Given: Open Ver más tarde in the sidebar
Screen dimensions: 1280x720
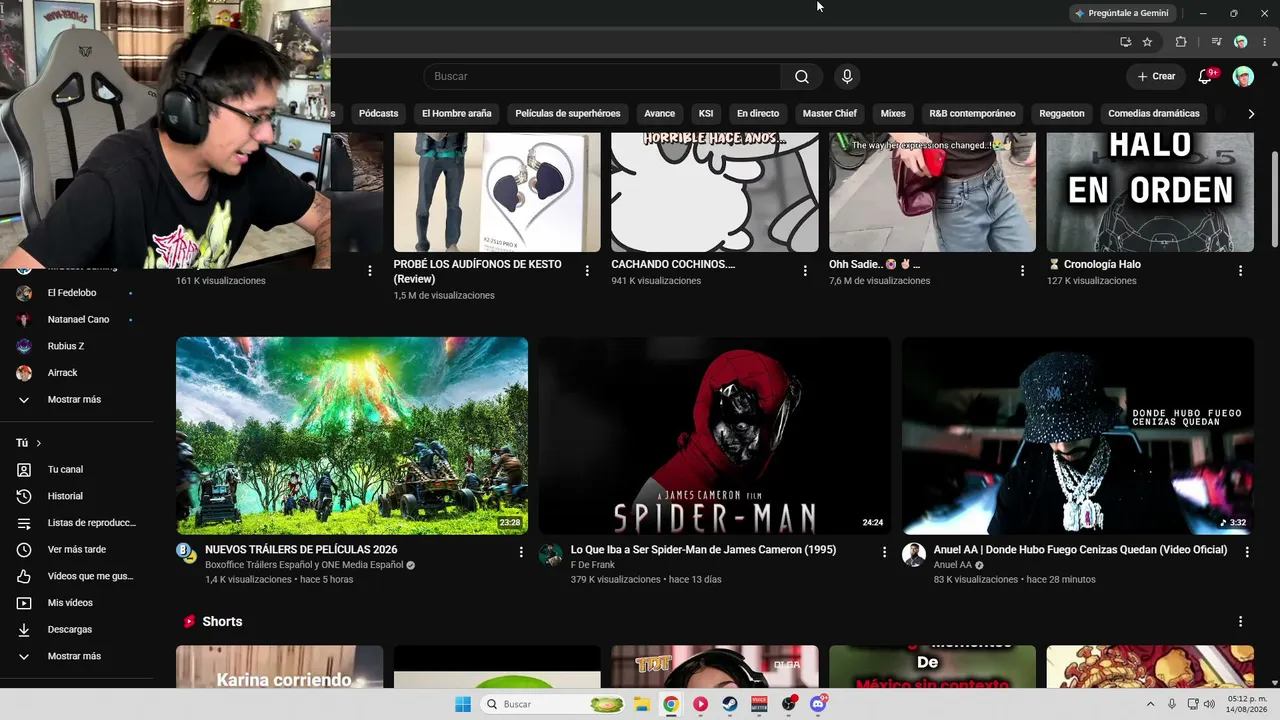Looking at the screenshot, I should click(x=77, y=550).
